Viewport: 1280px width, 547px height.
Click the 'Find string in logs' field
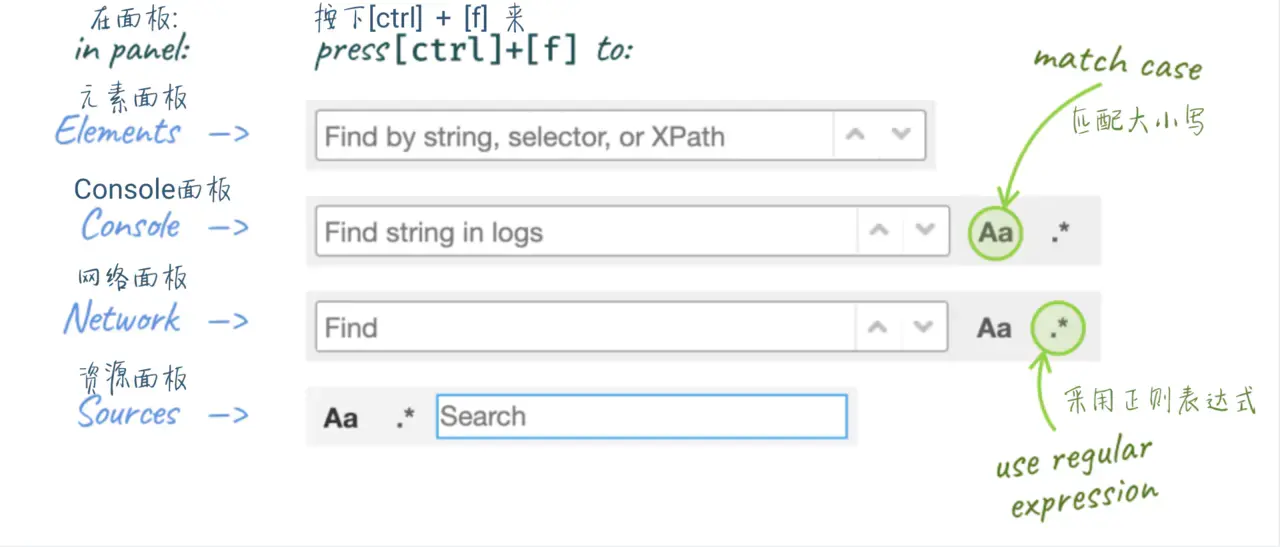[x=585, y=232]
